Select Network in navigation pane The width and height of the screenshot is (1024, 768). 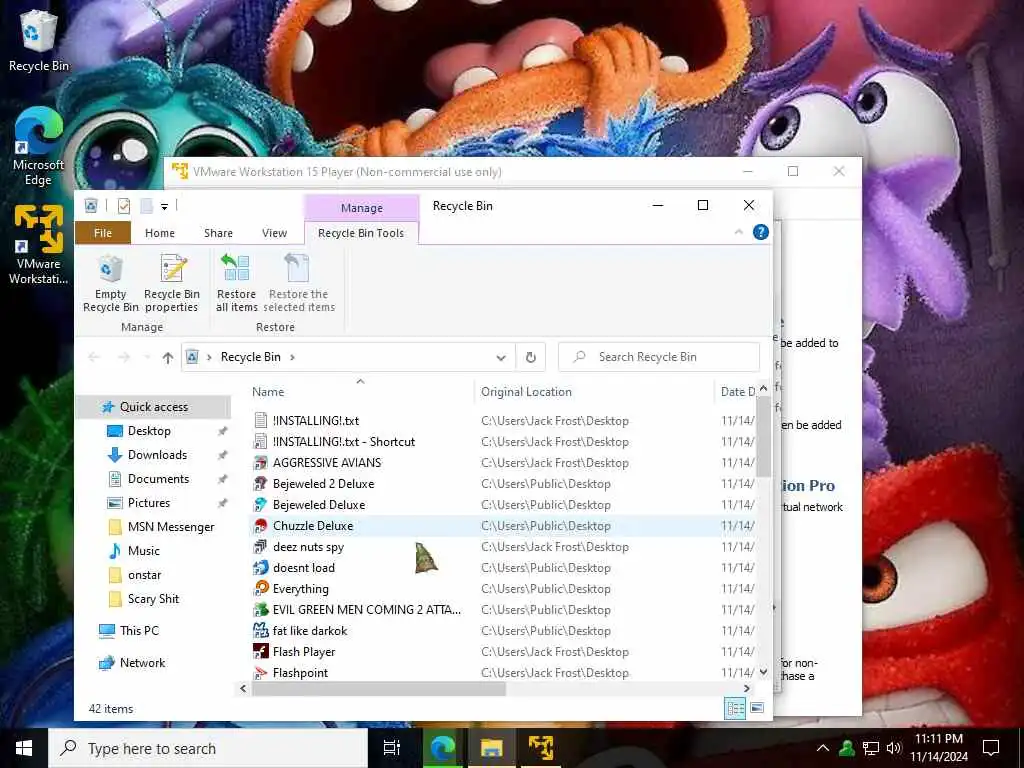(x=142, y=663)
